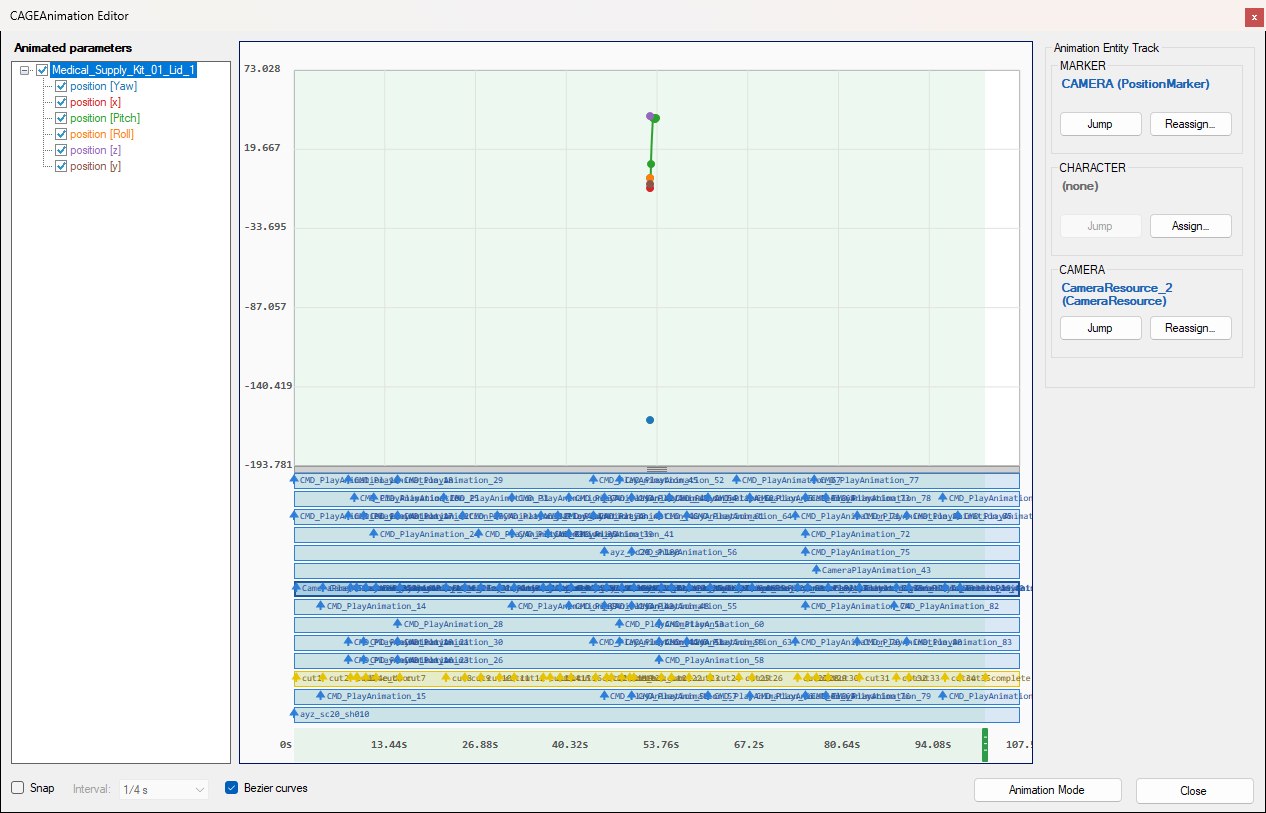The height and width of the screenshot is (813, 1266).
Task: Select the position [Roll] label
Action: [x=102, y=134]
